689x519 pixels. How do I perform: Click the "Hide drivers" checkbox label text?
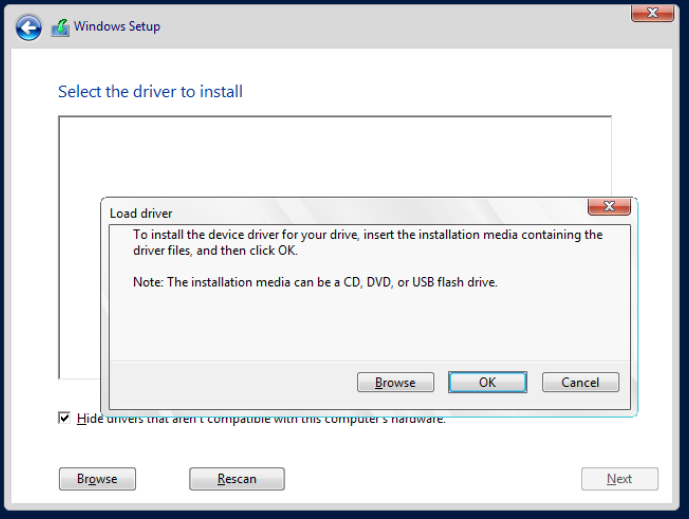(260, 419)
